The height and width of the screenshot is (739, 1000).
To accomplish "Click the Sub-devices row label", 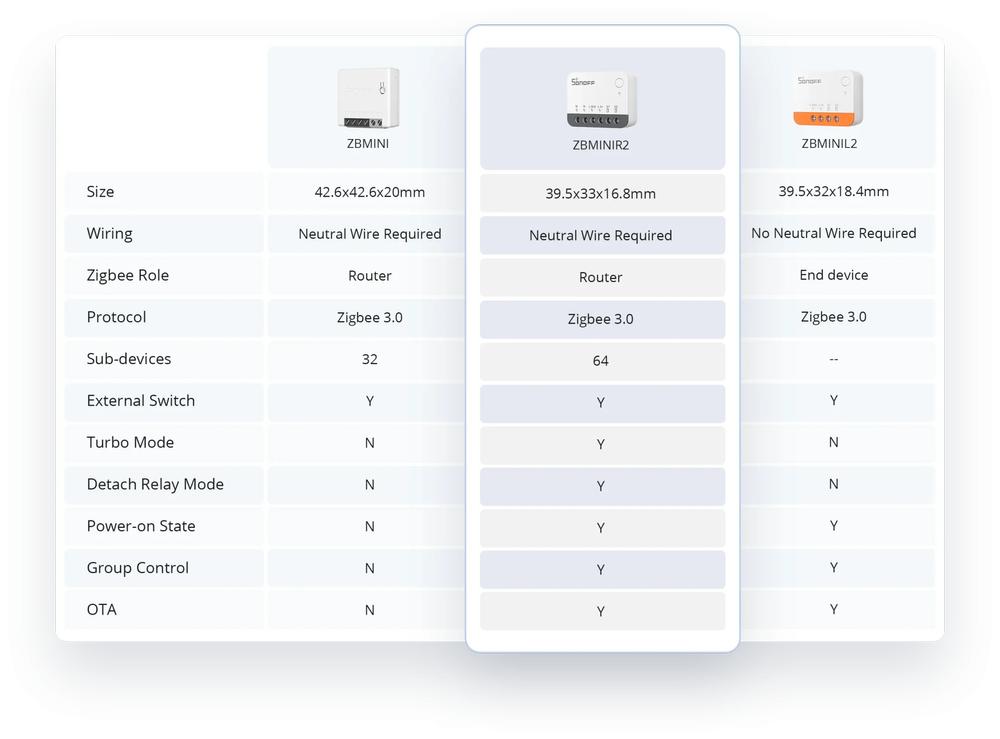I will [128, 359].
